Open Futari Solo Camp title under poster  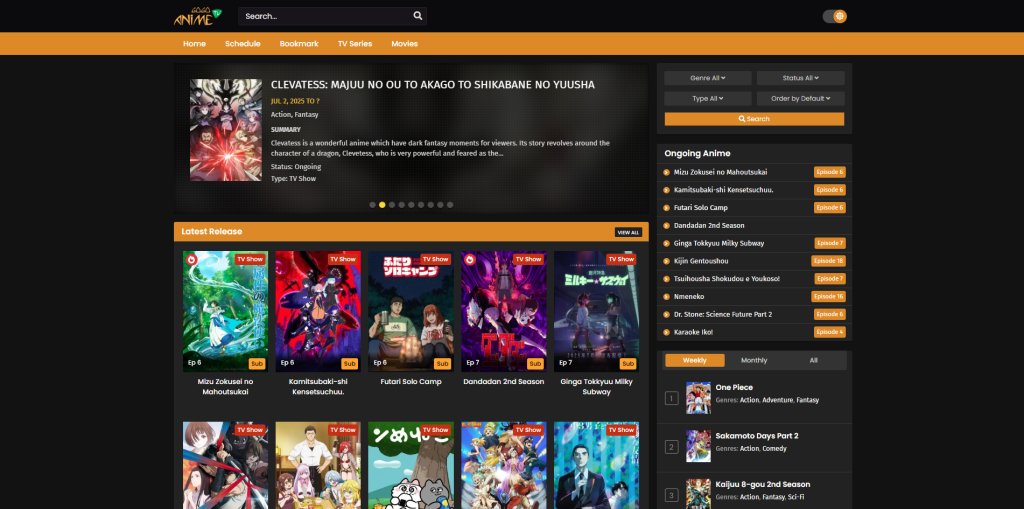(x=411, y=382)
